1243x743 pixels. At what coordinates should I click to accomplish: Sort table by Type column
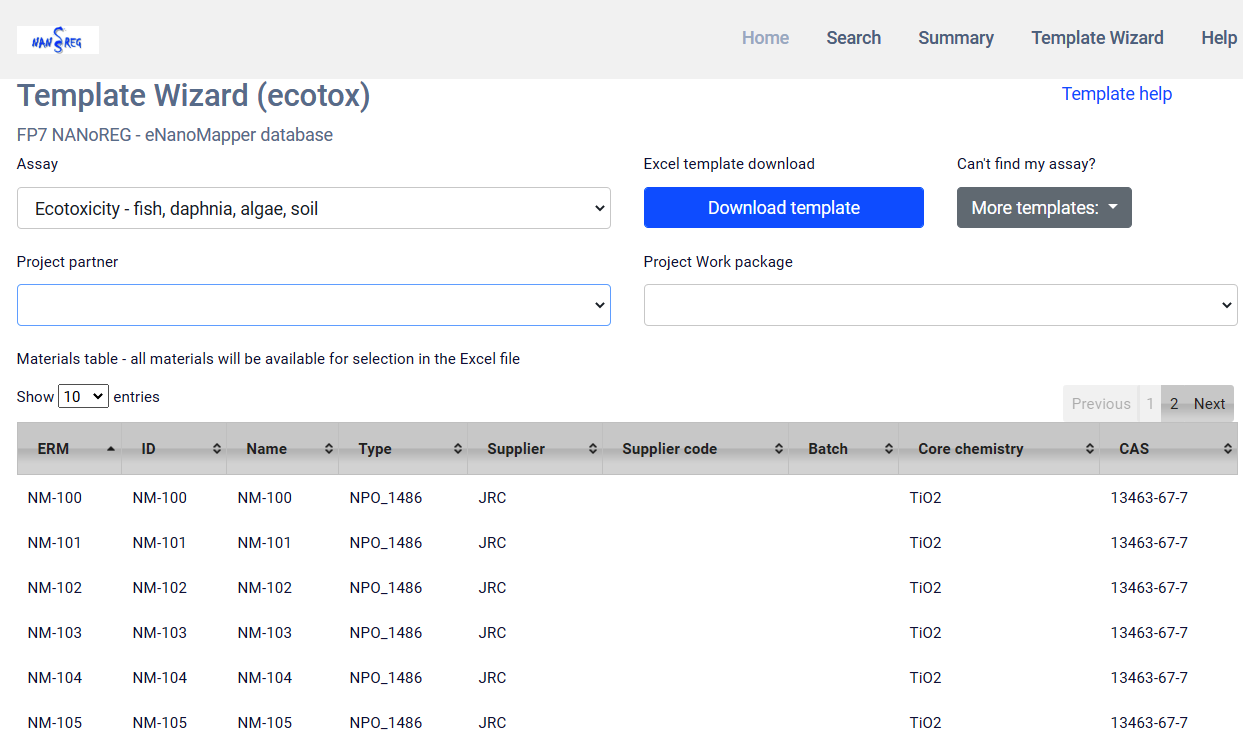[x=403, y=449]
